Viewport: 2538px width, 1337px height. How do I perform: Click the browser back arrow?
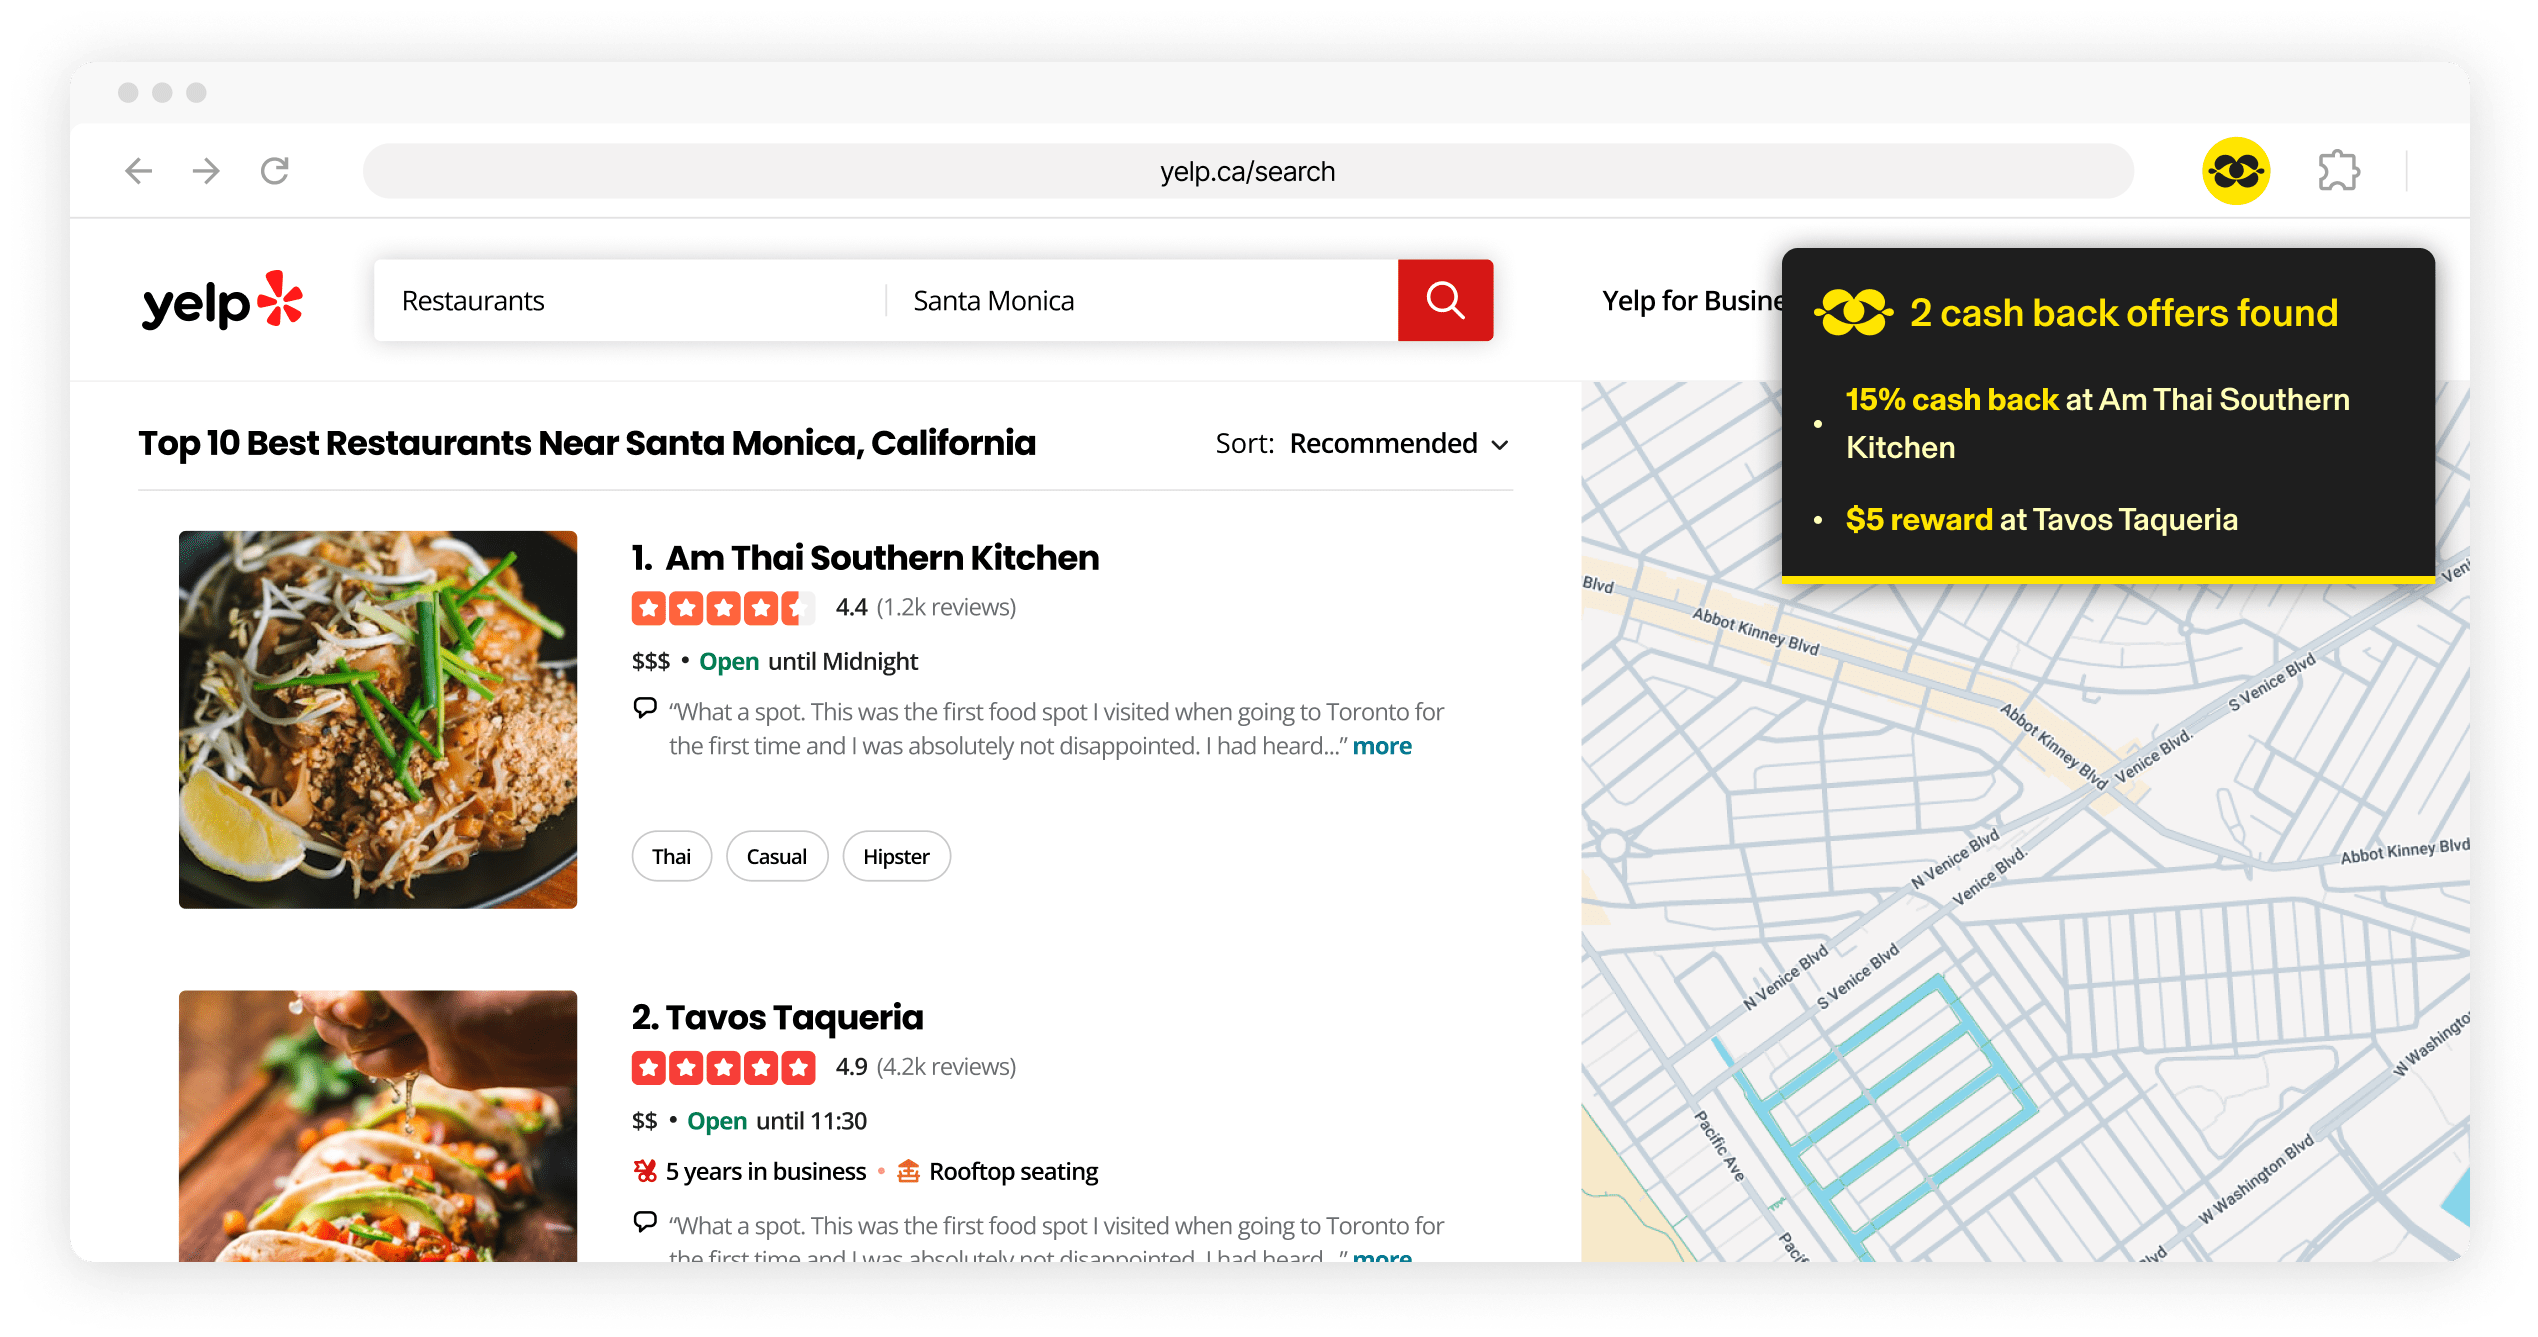click(x=138, y=171)
